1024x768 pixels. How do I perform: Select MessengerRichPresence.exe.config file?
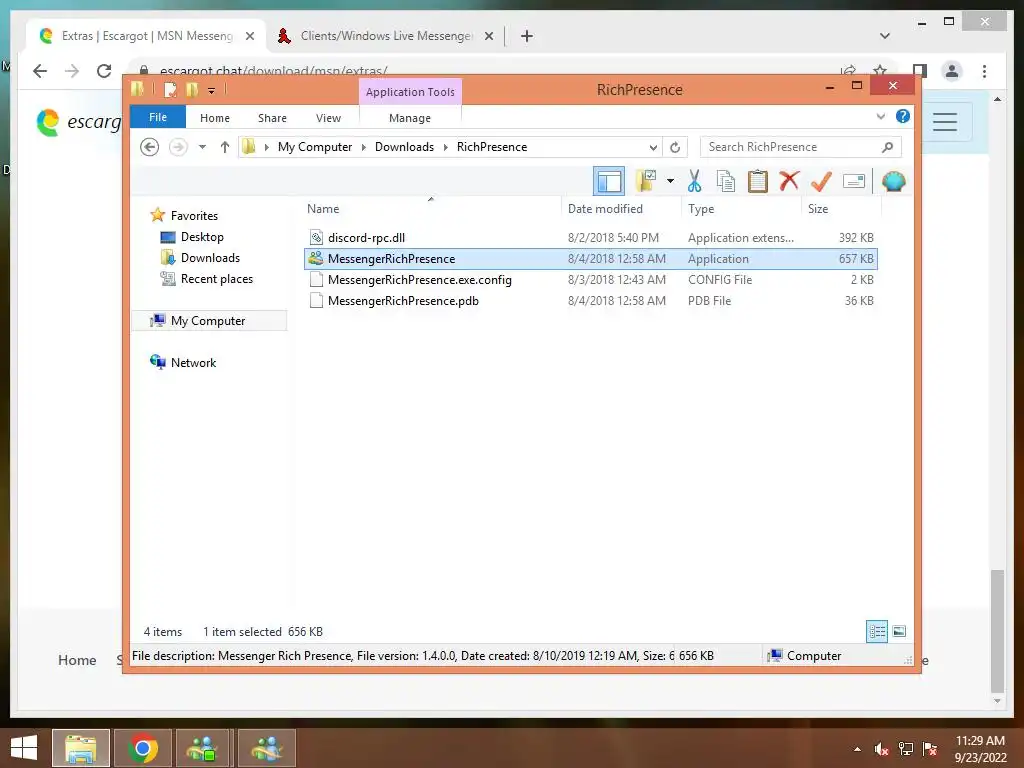(x=591, y=280)
